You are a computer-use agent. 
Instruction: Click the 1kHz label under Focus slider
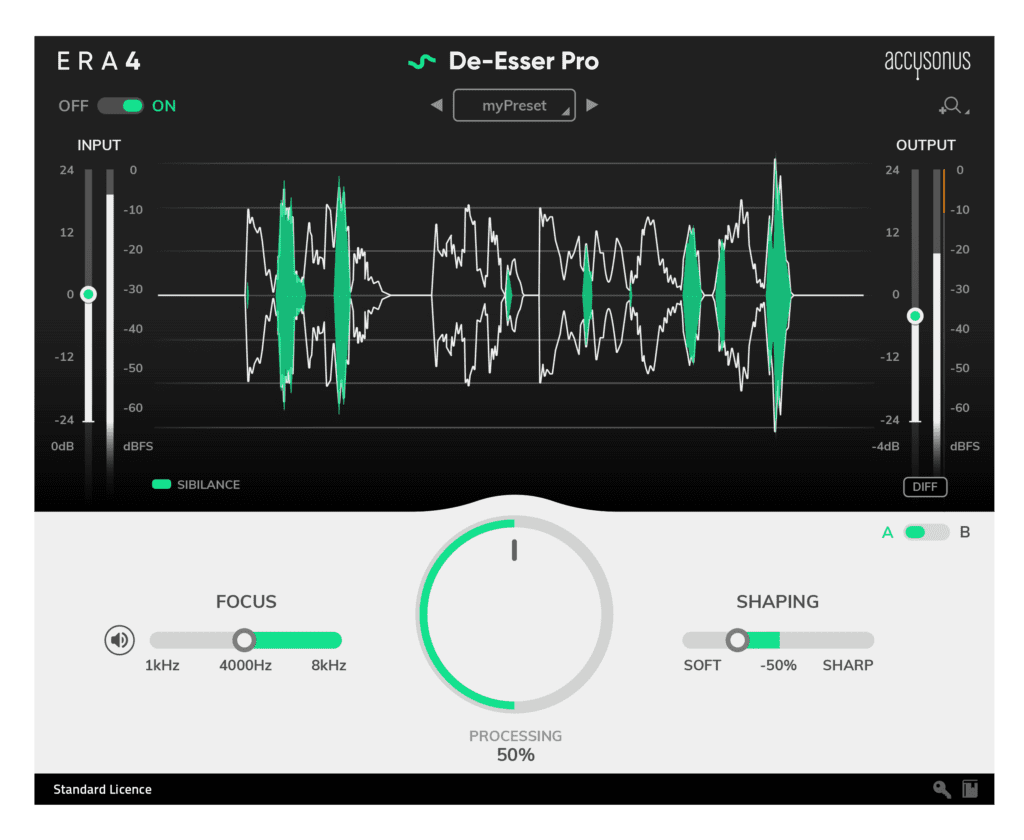(x=162, y=666)
